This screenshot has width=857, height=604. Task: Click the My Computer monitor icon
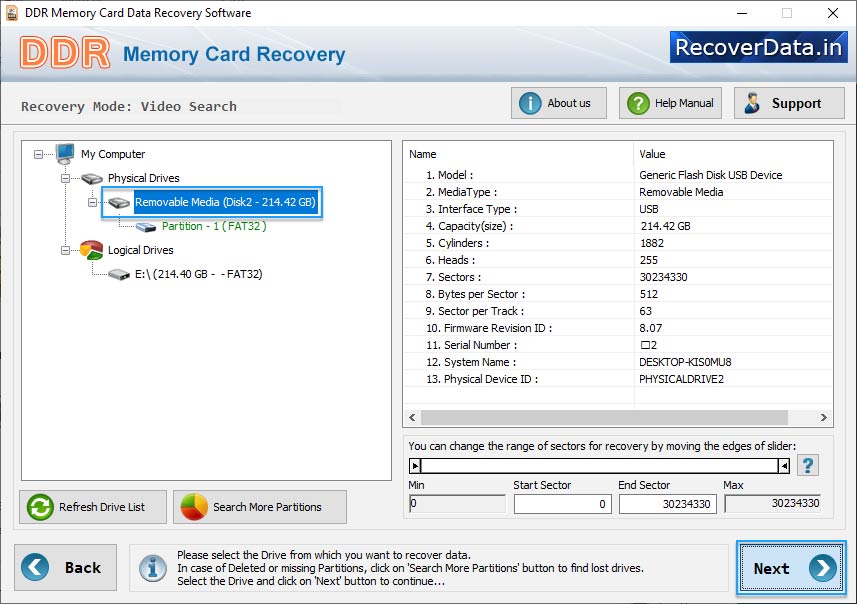(65, 154)
